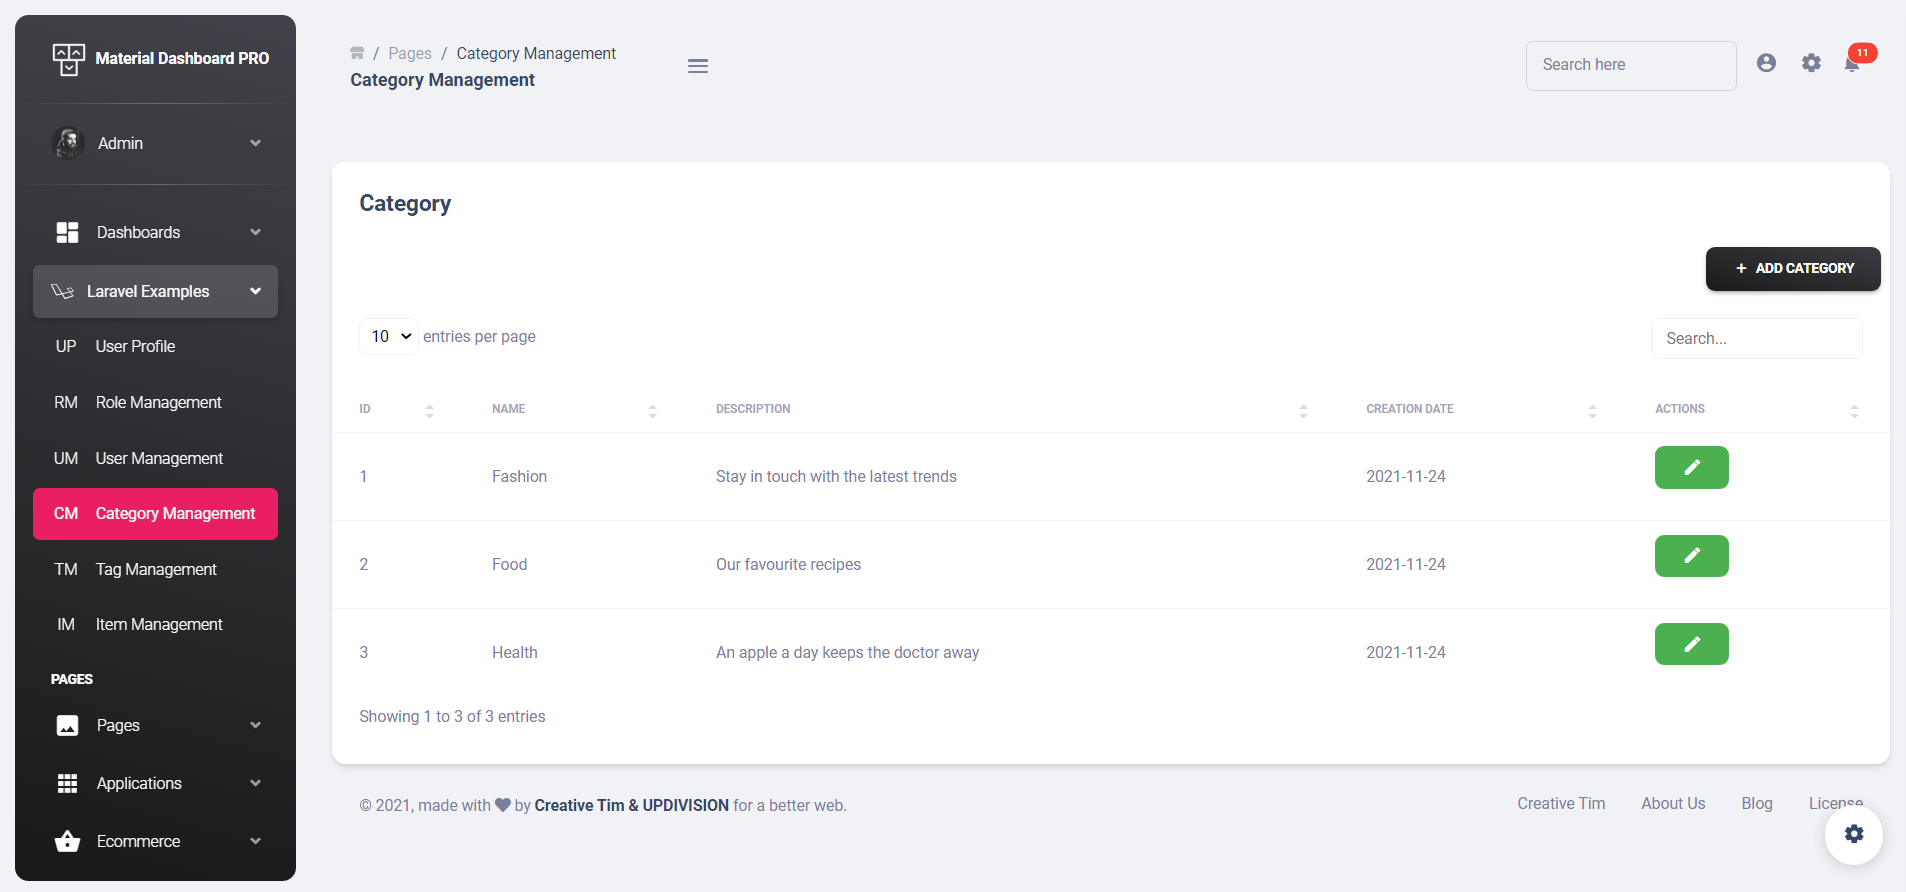Click the hamburger menu icon to toggle sidebar
Screen dimensions: 1906x892
tap(698, 66)
